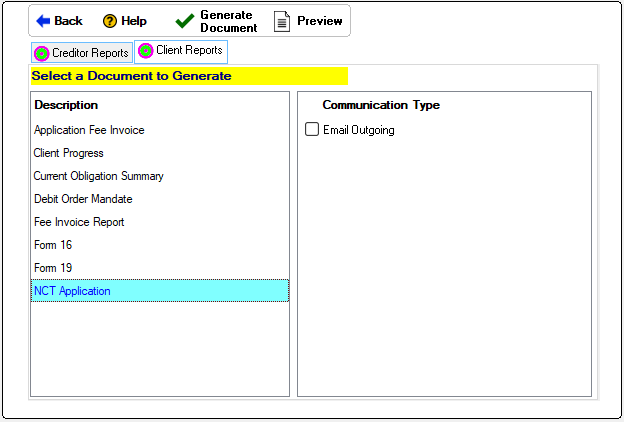This screenshot has height=422, width=624.
Task: Click the Description column header
Action: [66, 105]
